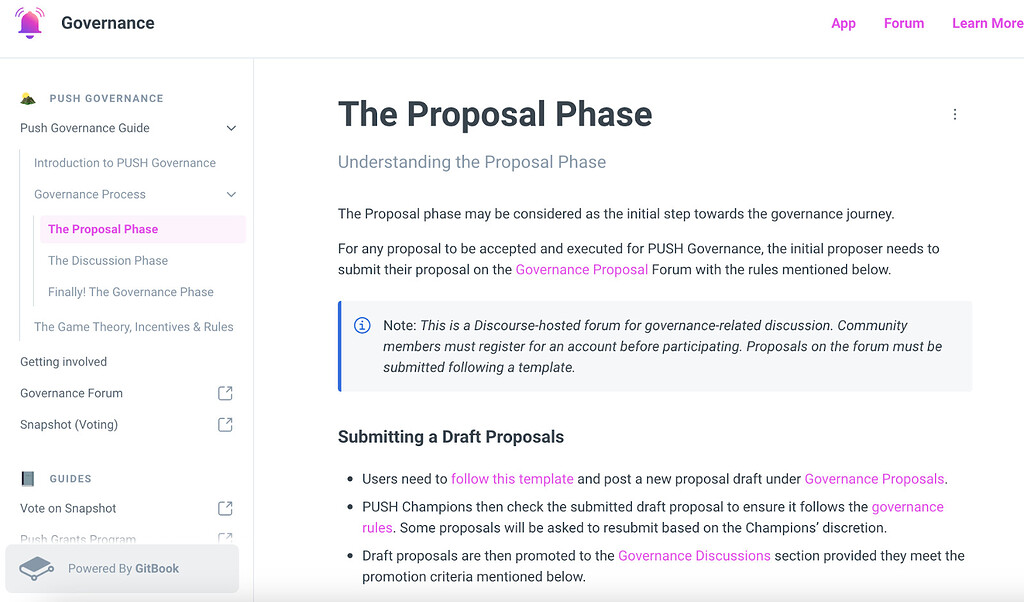
Task: Open Vote on Snapshot via its external link icon
Action: coord(226,508)
